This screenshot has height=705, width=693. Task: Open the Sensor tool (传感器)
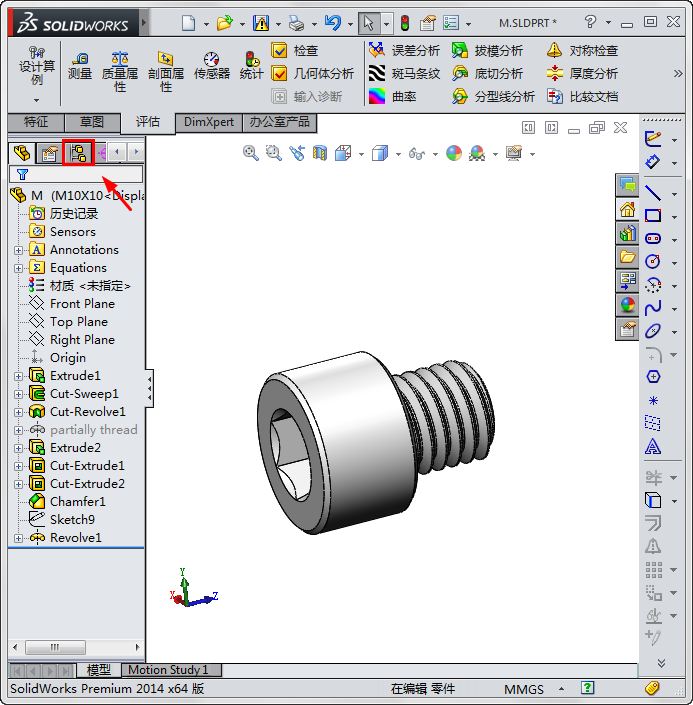click(211, 66)
